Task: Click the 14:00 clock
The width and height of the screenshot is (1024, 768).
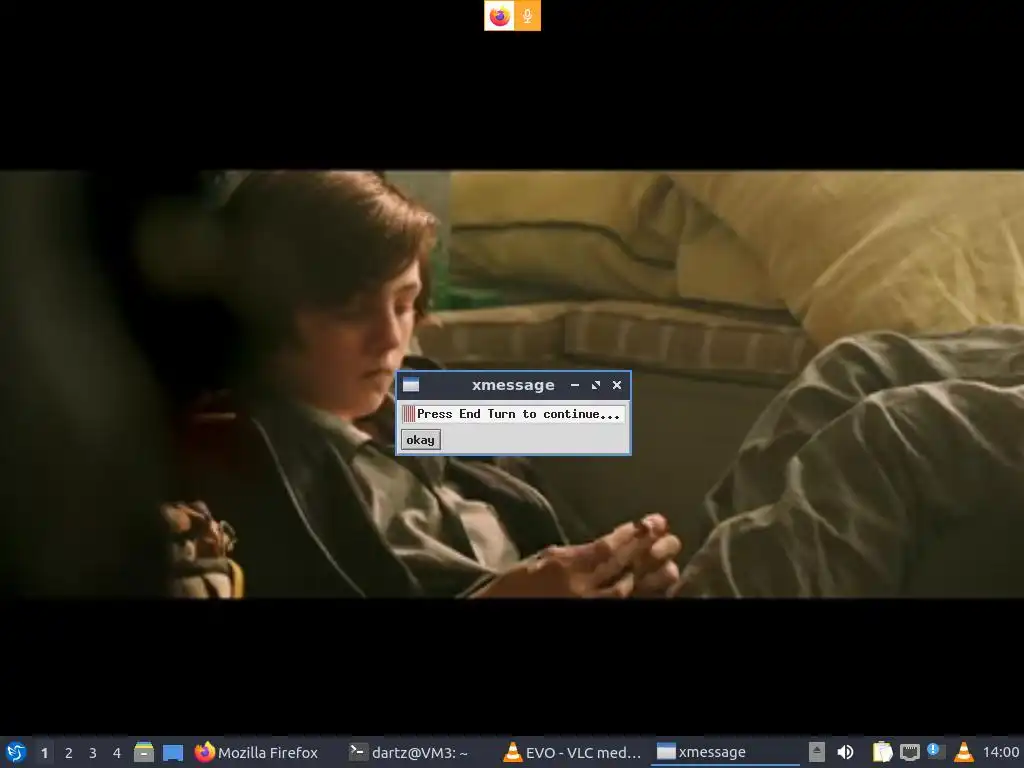Action: point(1000,752)
